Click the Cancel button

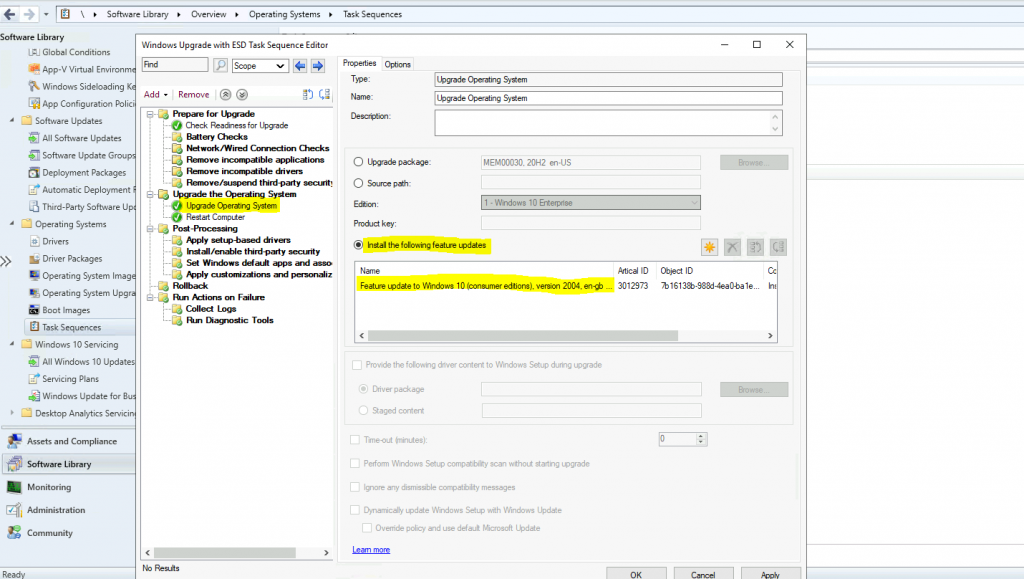tap(703, 574)
